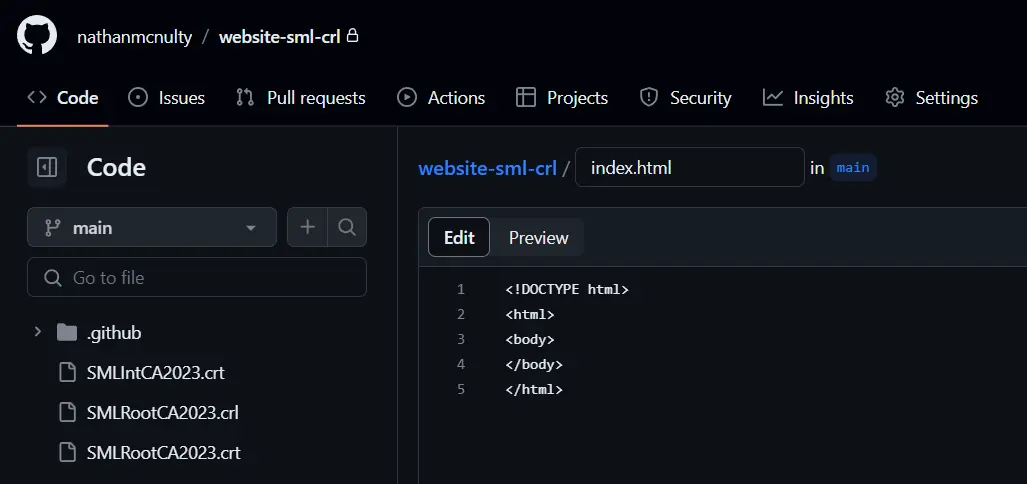Screen dimensions: 1027x484
Task: Switch editor to Preview mode
Action: pyautogui.click(x=538, y=238)
